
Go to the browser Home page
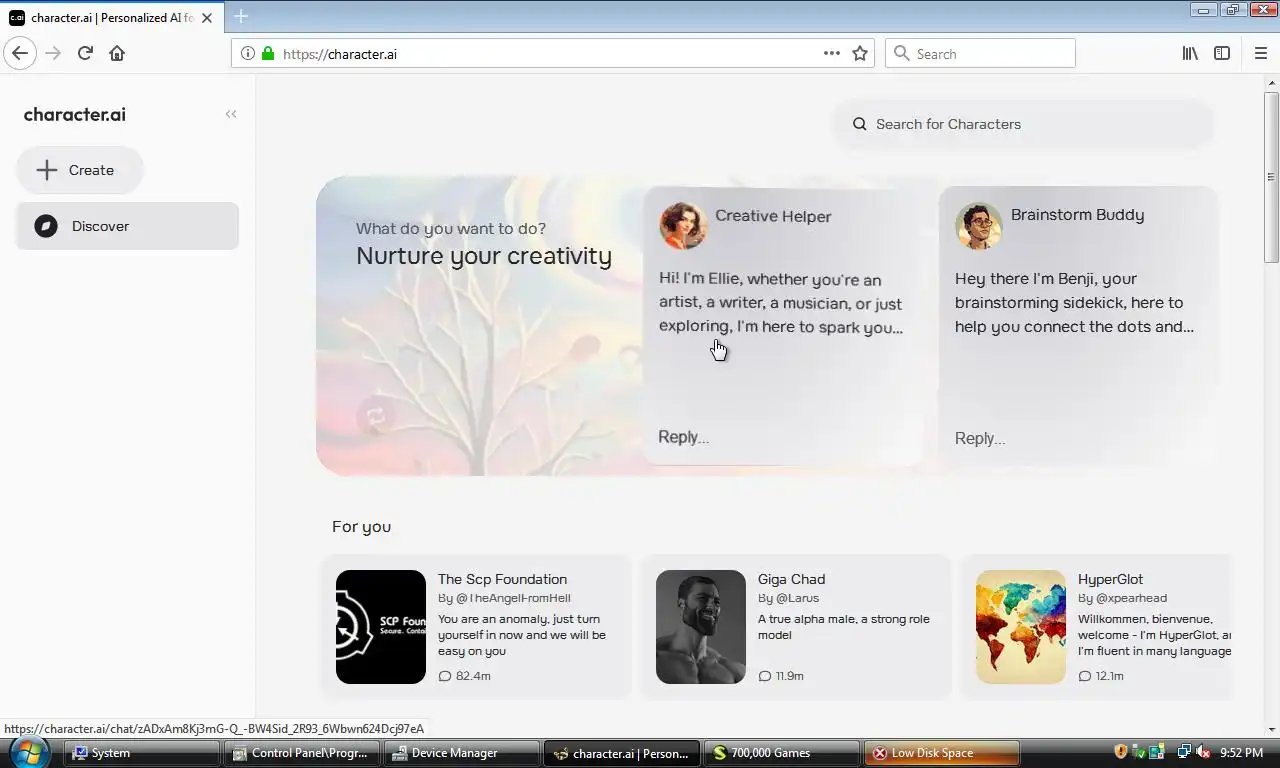(x=117, y=53)
